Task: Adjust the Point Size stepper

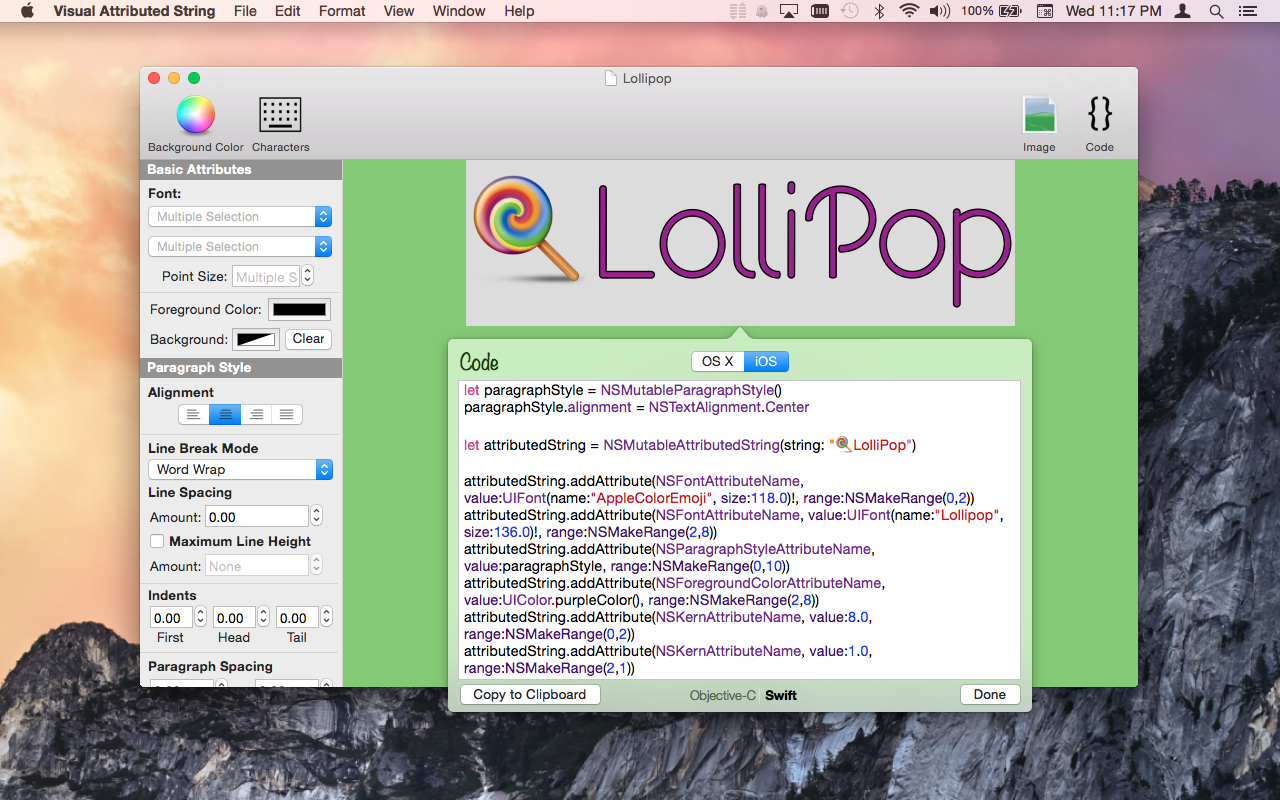Action: [308, 276]
